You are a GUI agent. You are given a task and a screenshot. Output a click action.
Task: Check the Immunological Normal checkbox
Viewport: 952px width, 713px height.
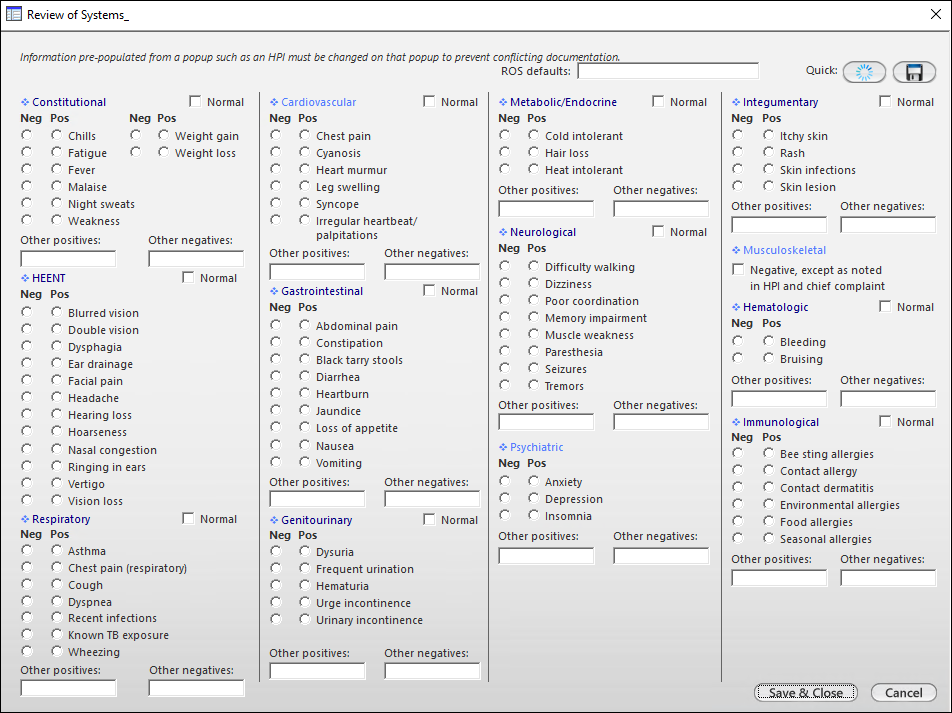pyautogui.click(x=885, y=421)
